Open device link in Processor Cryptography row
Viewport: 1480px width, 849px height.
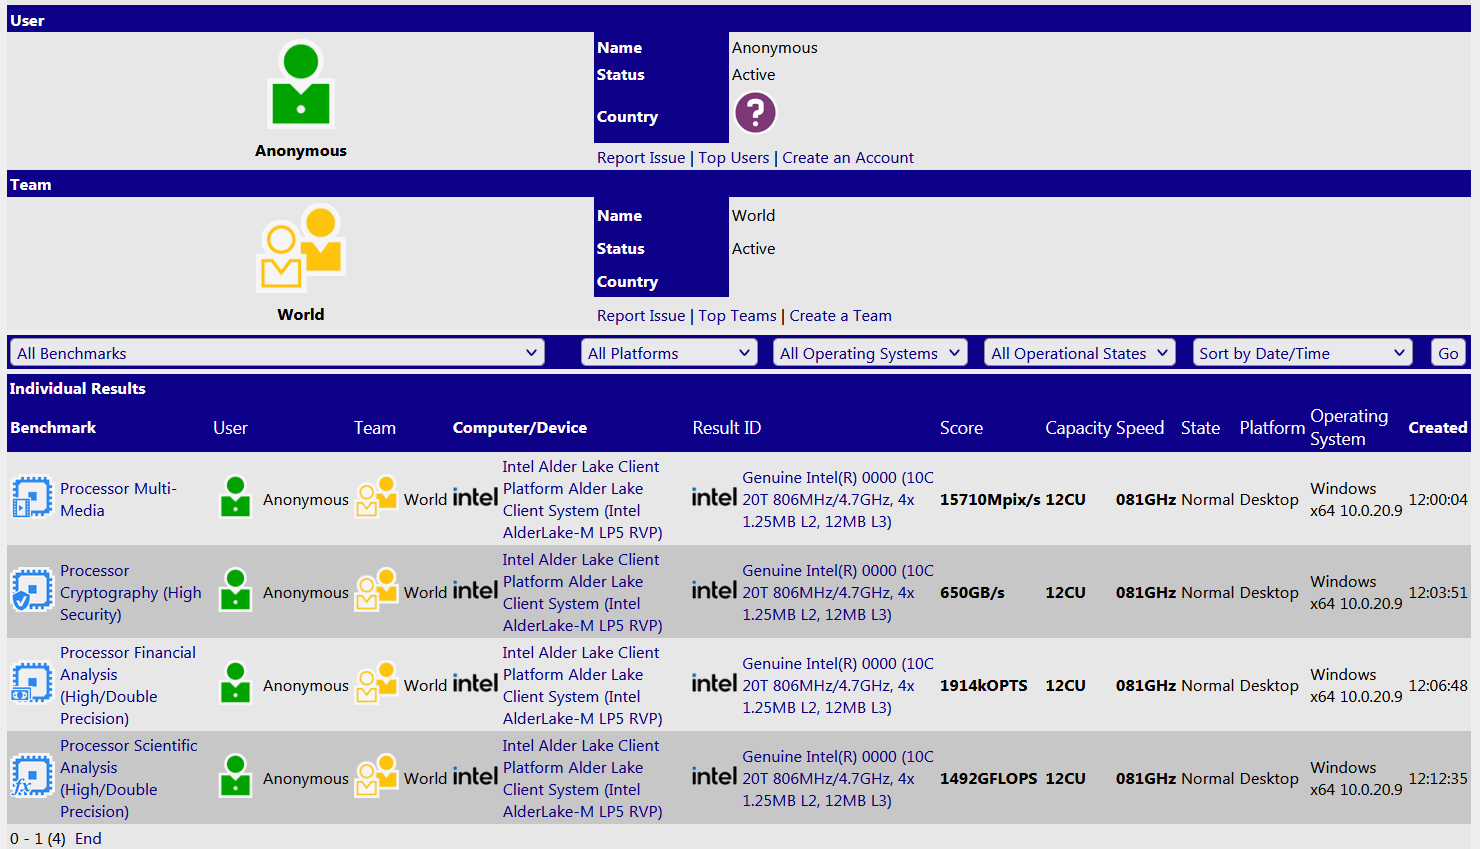pos(582,592)
